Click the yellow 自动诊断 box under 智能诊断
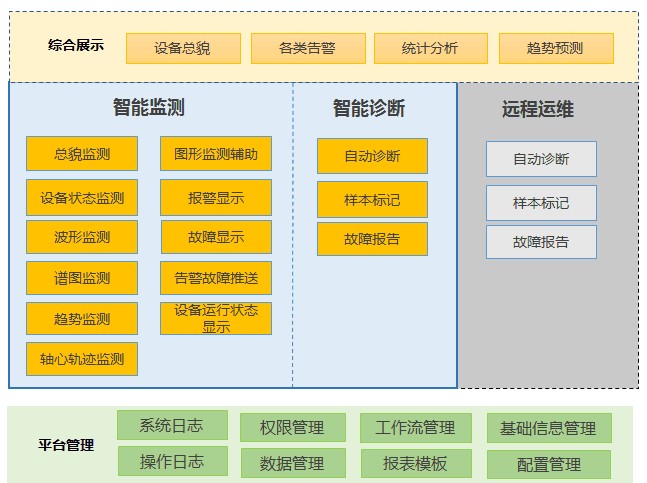This screenshot has height=483, width=647. coord(372,156)
